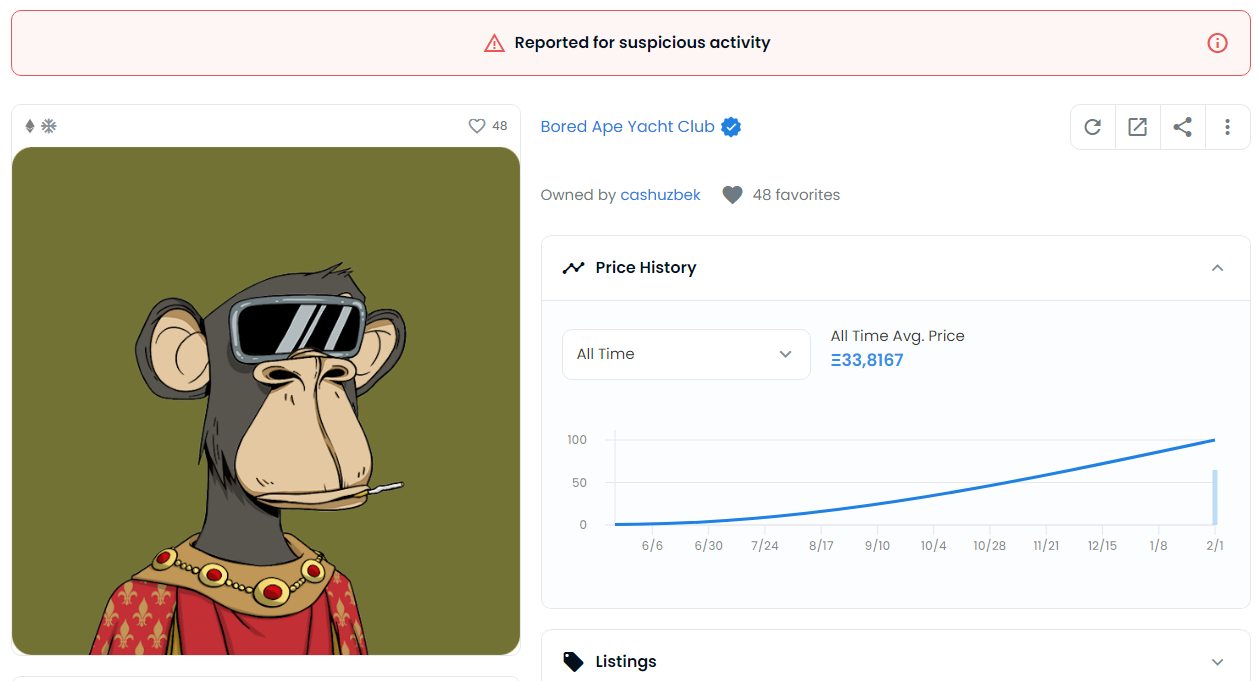Click the red warning triangle icon
The width and height of the screenshot is (1258, 681).
coord(494,43)
